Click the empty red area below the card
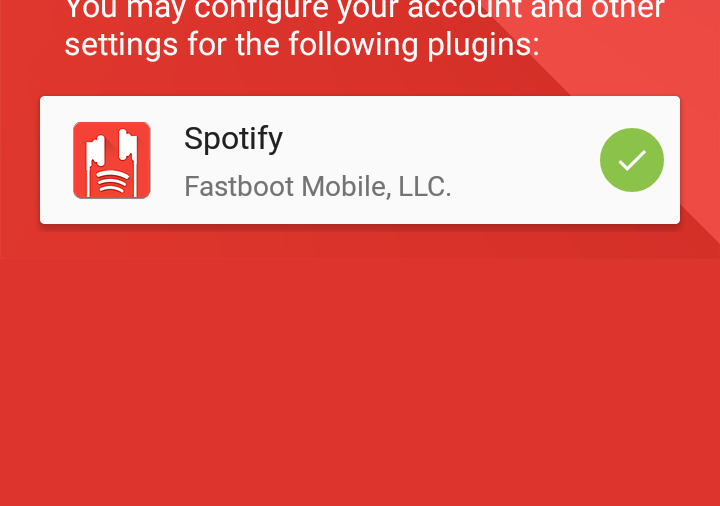 click(x=360, y=381)
